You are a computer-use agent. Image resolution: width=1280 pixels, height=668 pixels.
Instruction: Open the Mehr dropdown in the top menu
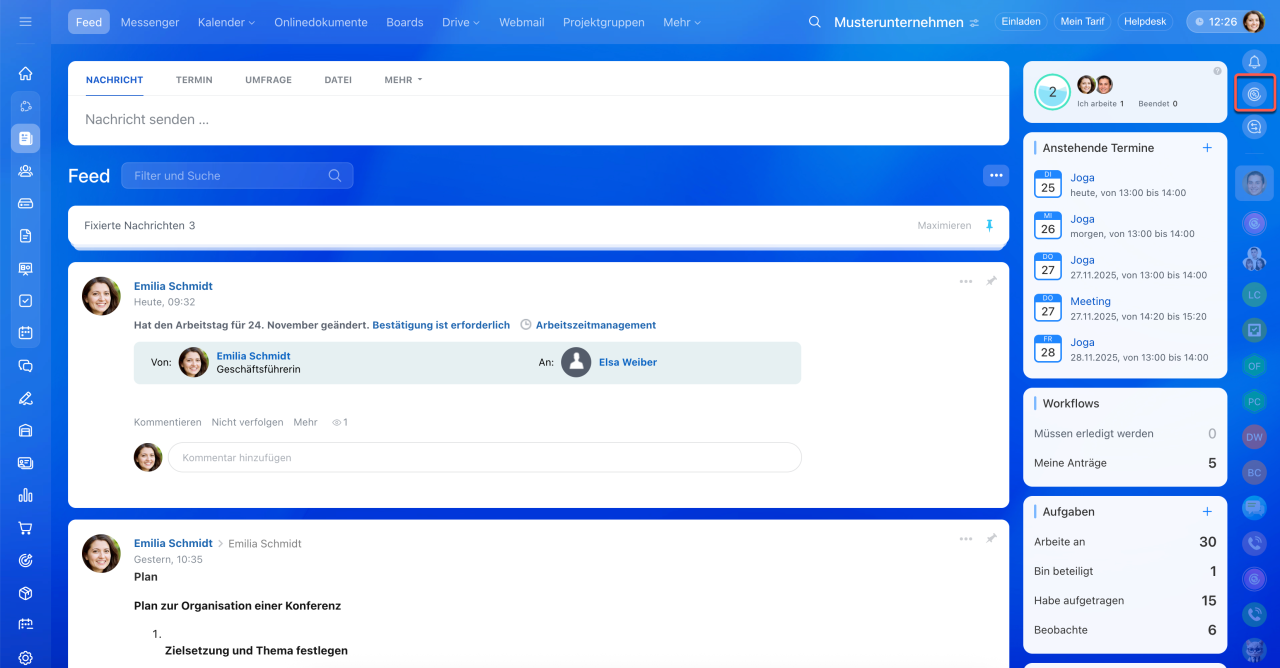681,22
